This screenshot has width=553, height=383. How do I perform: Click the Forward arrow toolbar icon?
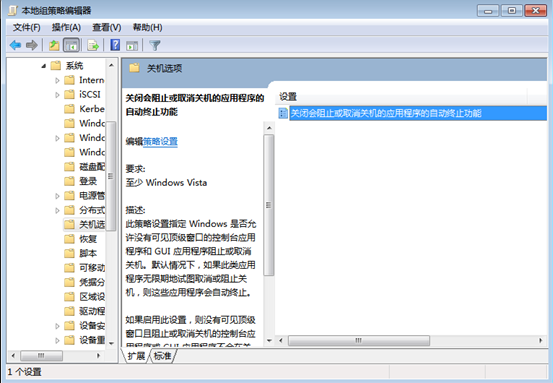(x=32, y=45)
